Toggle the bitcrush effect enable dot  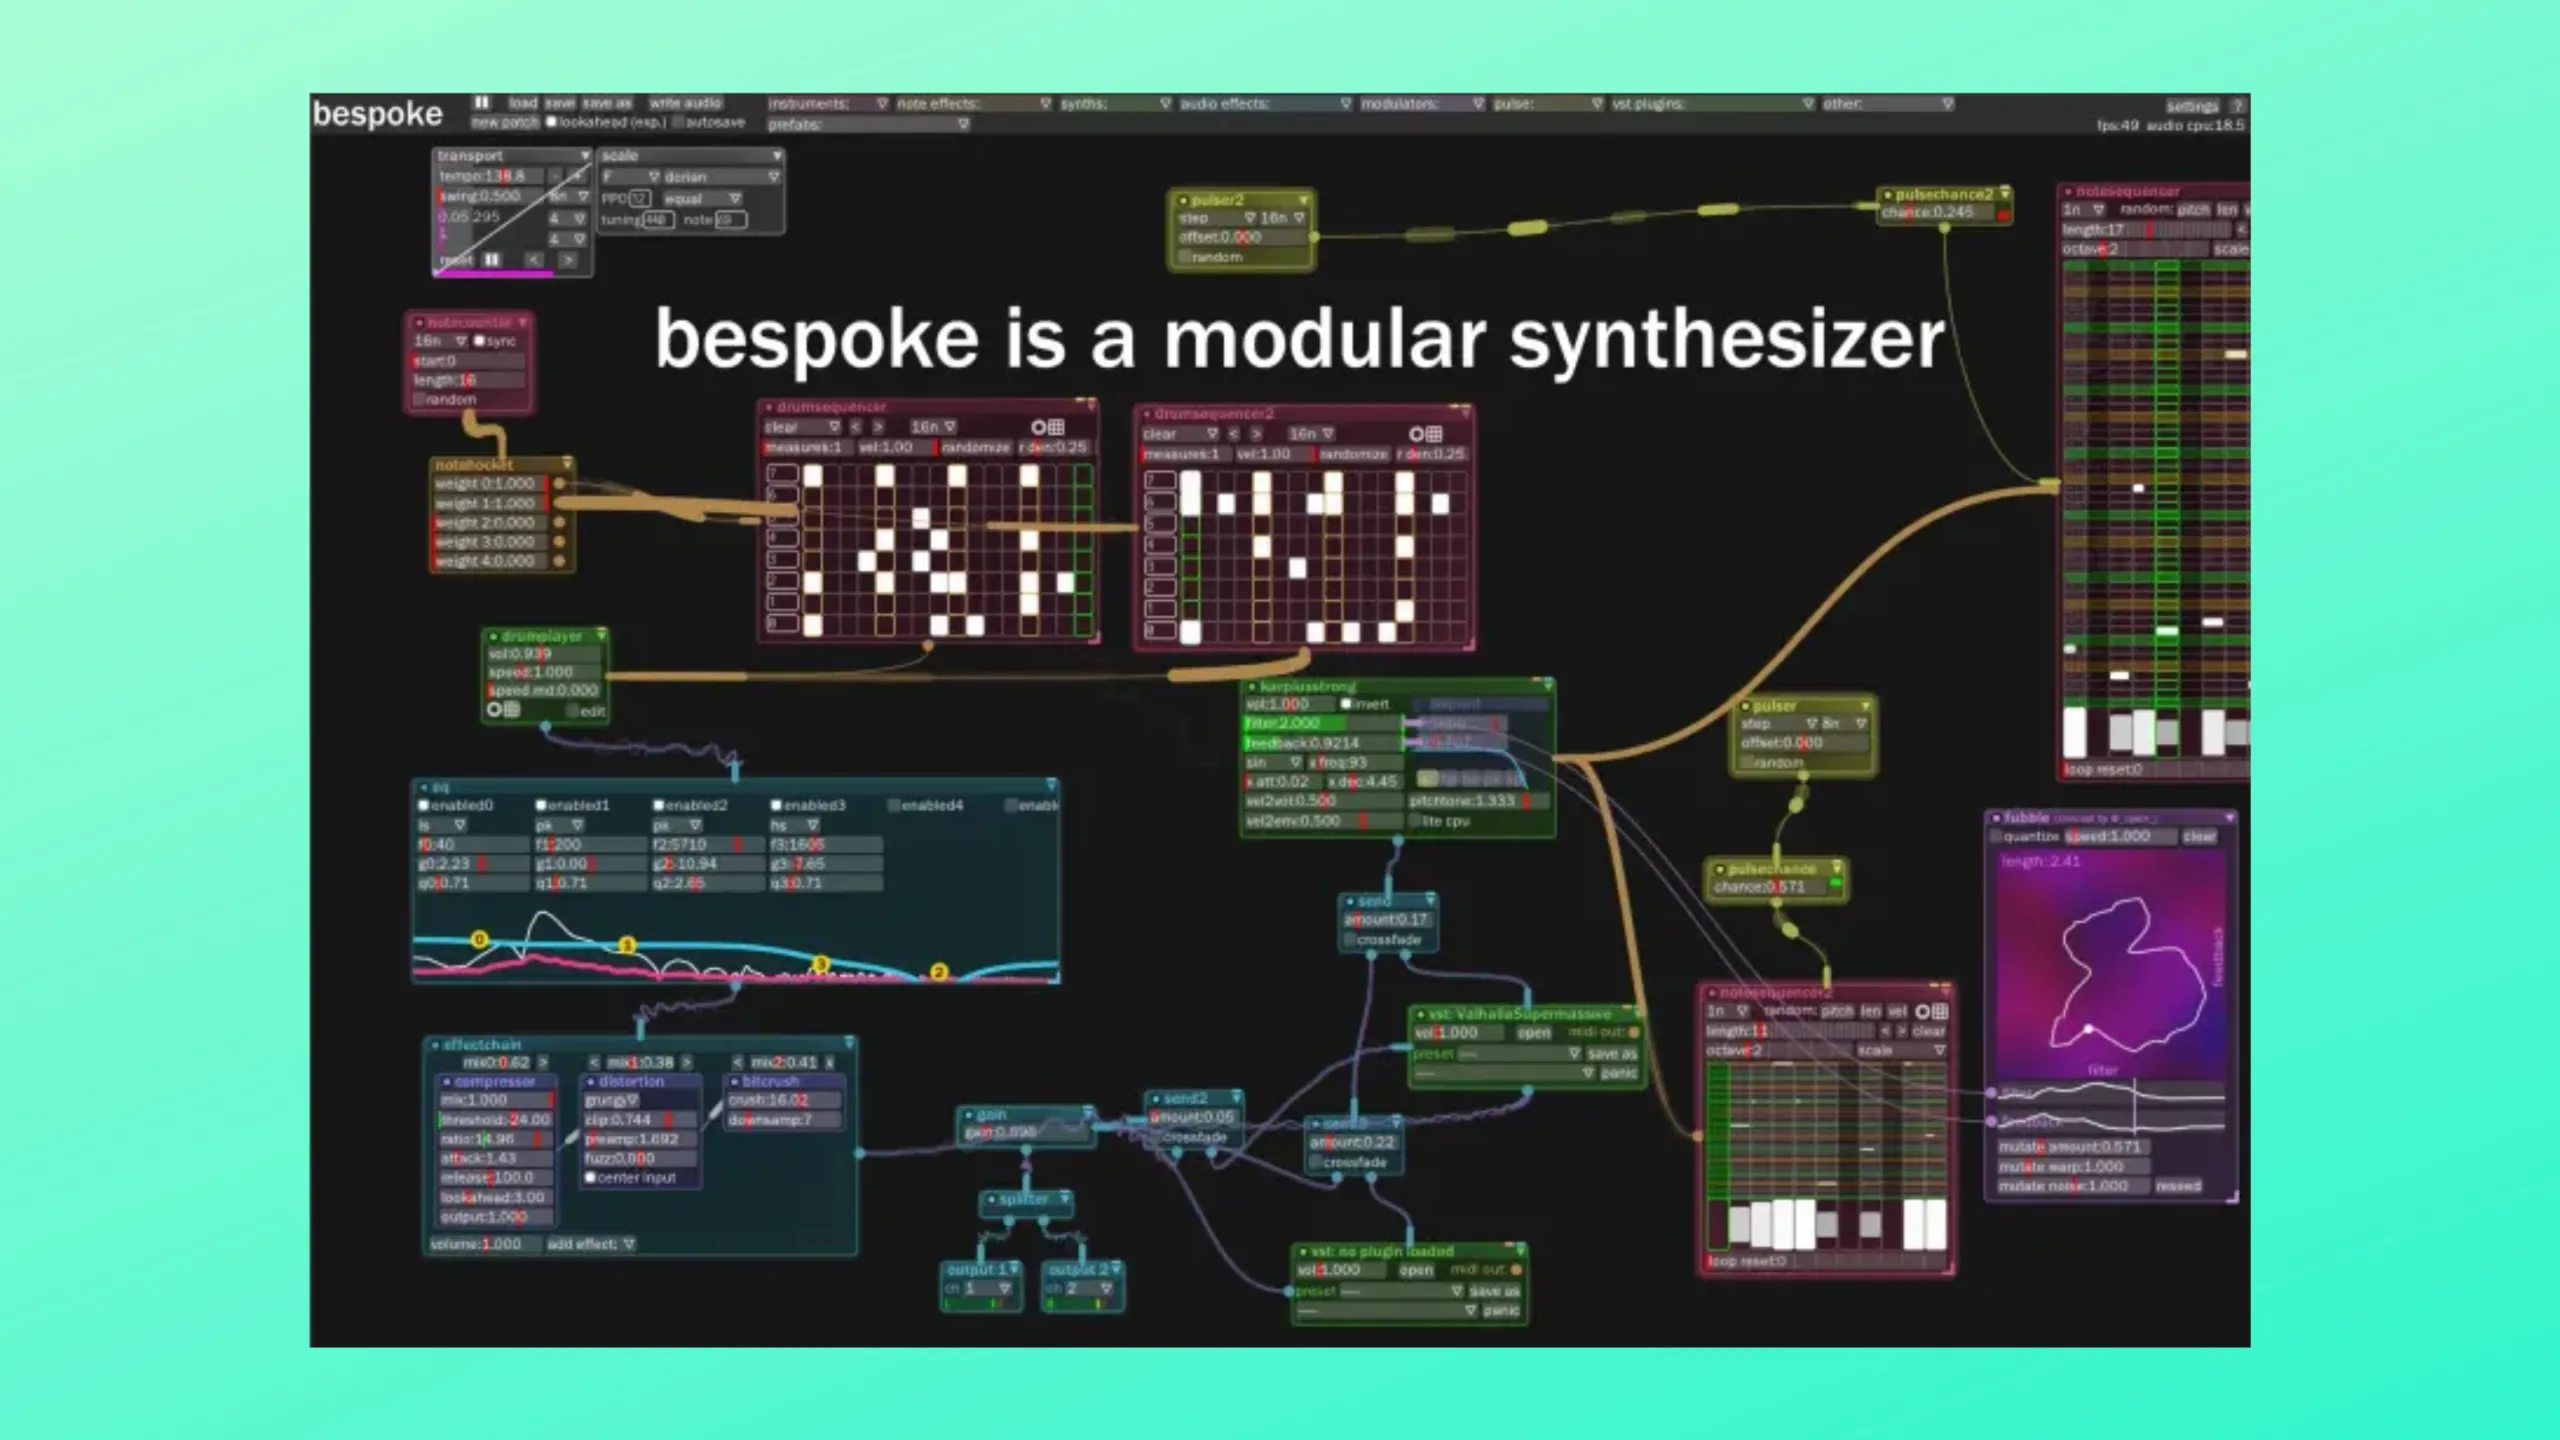[735, 1082]
